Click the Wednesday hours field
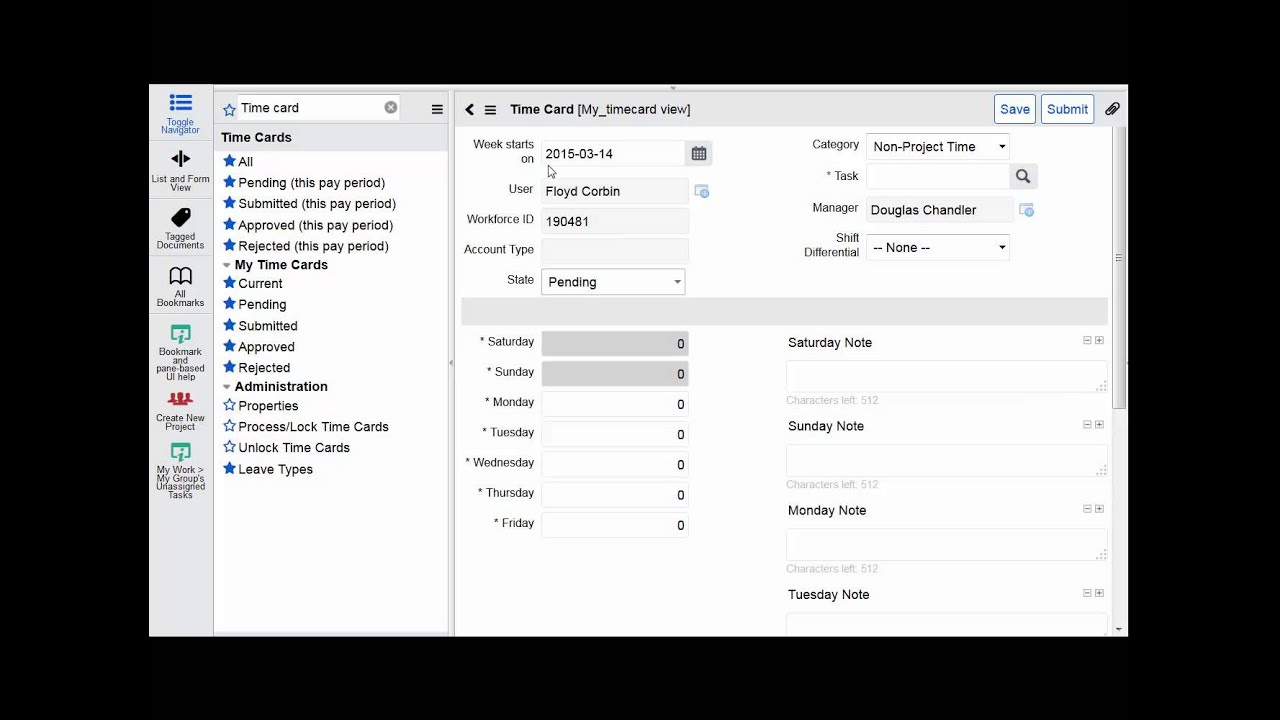This screenshot has height=720, width=1280. coord(614,465)
